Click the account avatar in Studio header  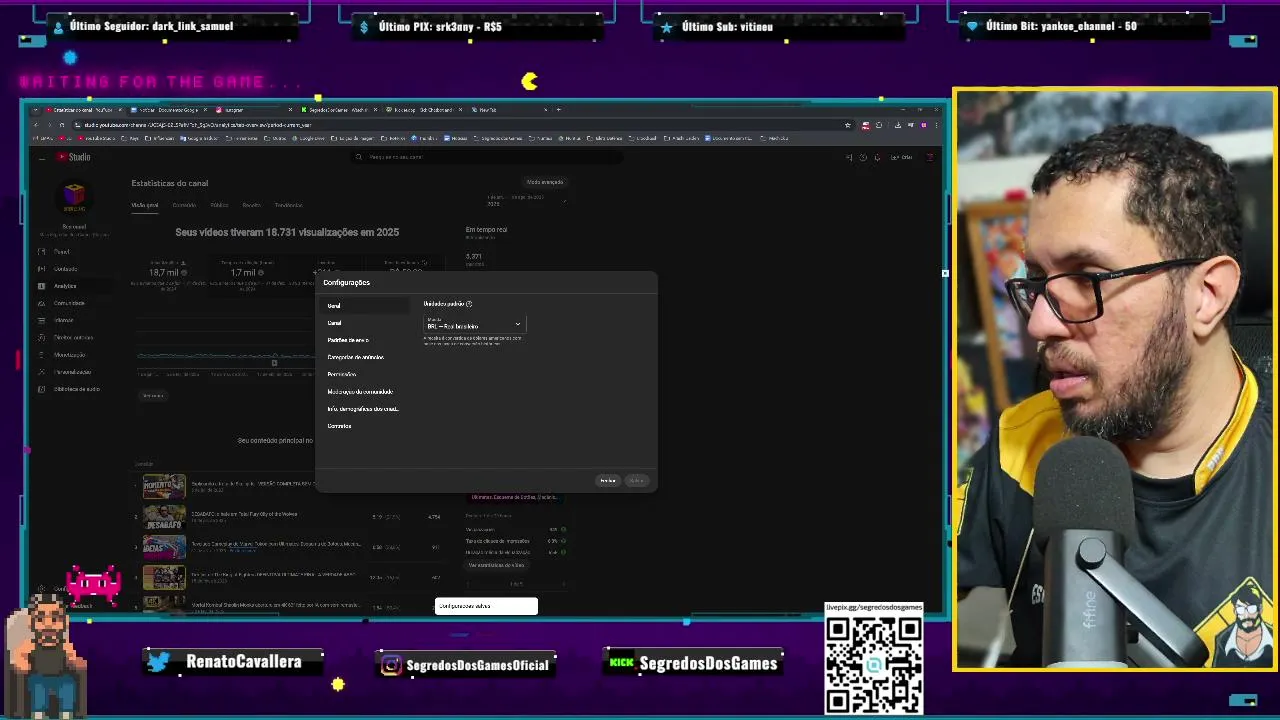[930, 157]
